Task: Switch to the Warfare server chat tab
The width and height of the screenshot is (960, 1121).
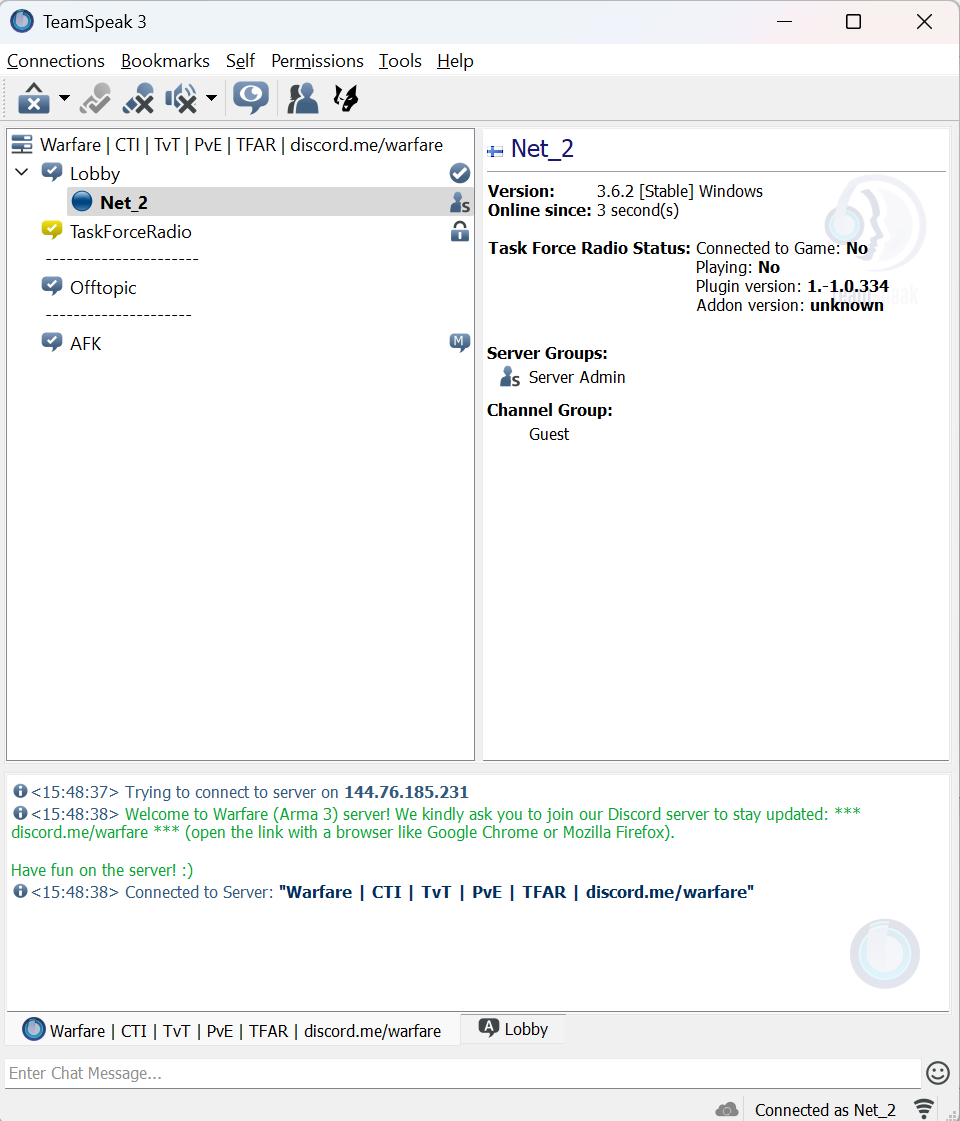Action: point(233,1030)
